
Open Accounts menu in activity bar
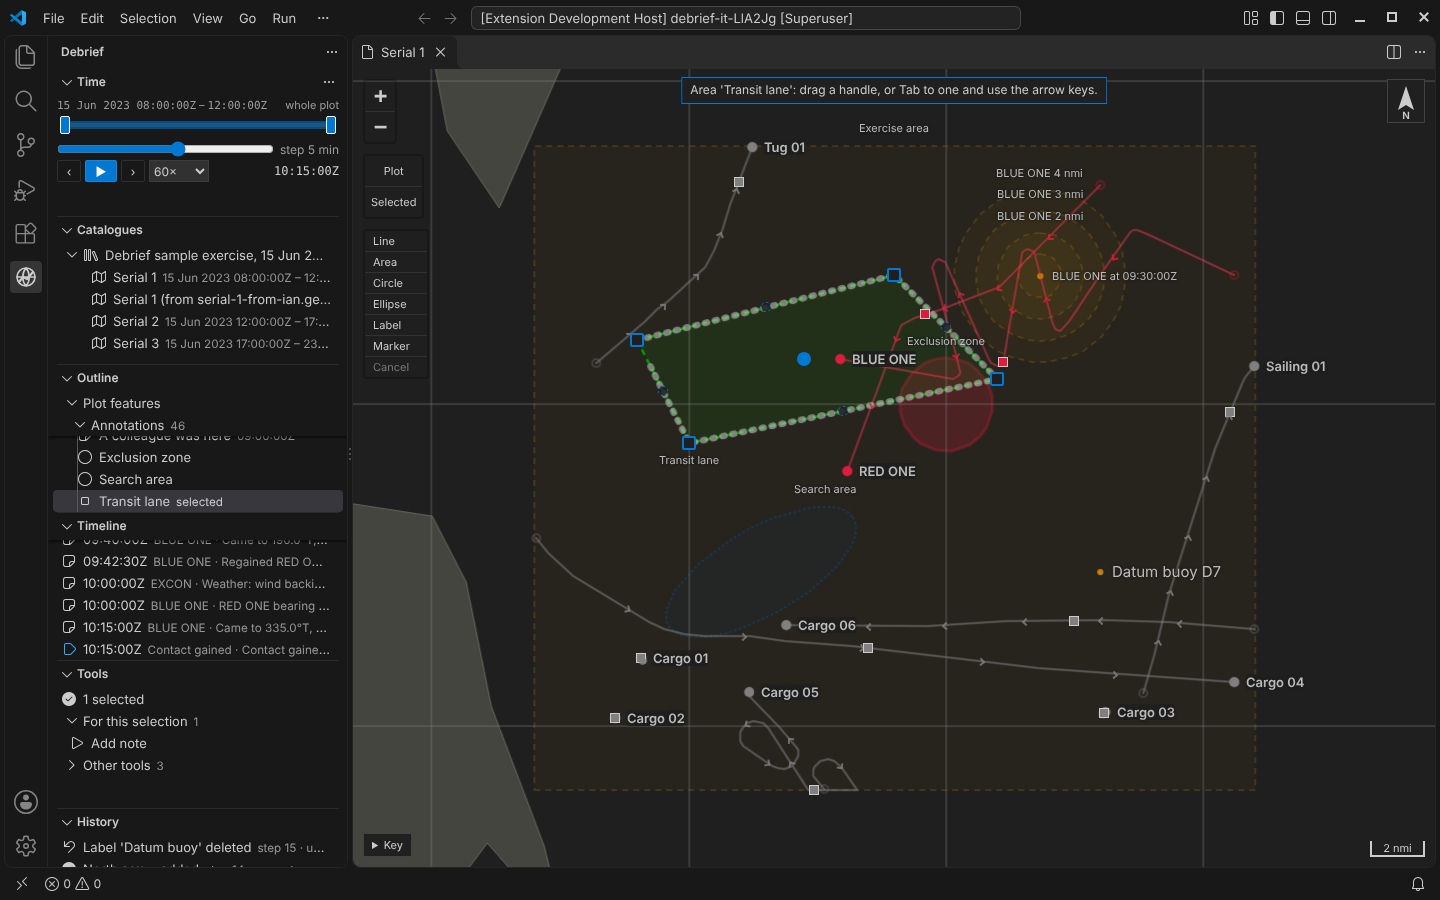point(26,802)
